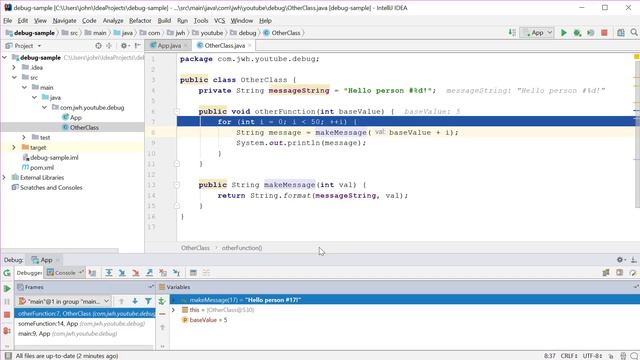This screenshot has width=640, height=360.
Task: Open the Run menu
Action: pos(182,20)
